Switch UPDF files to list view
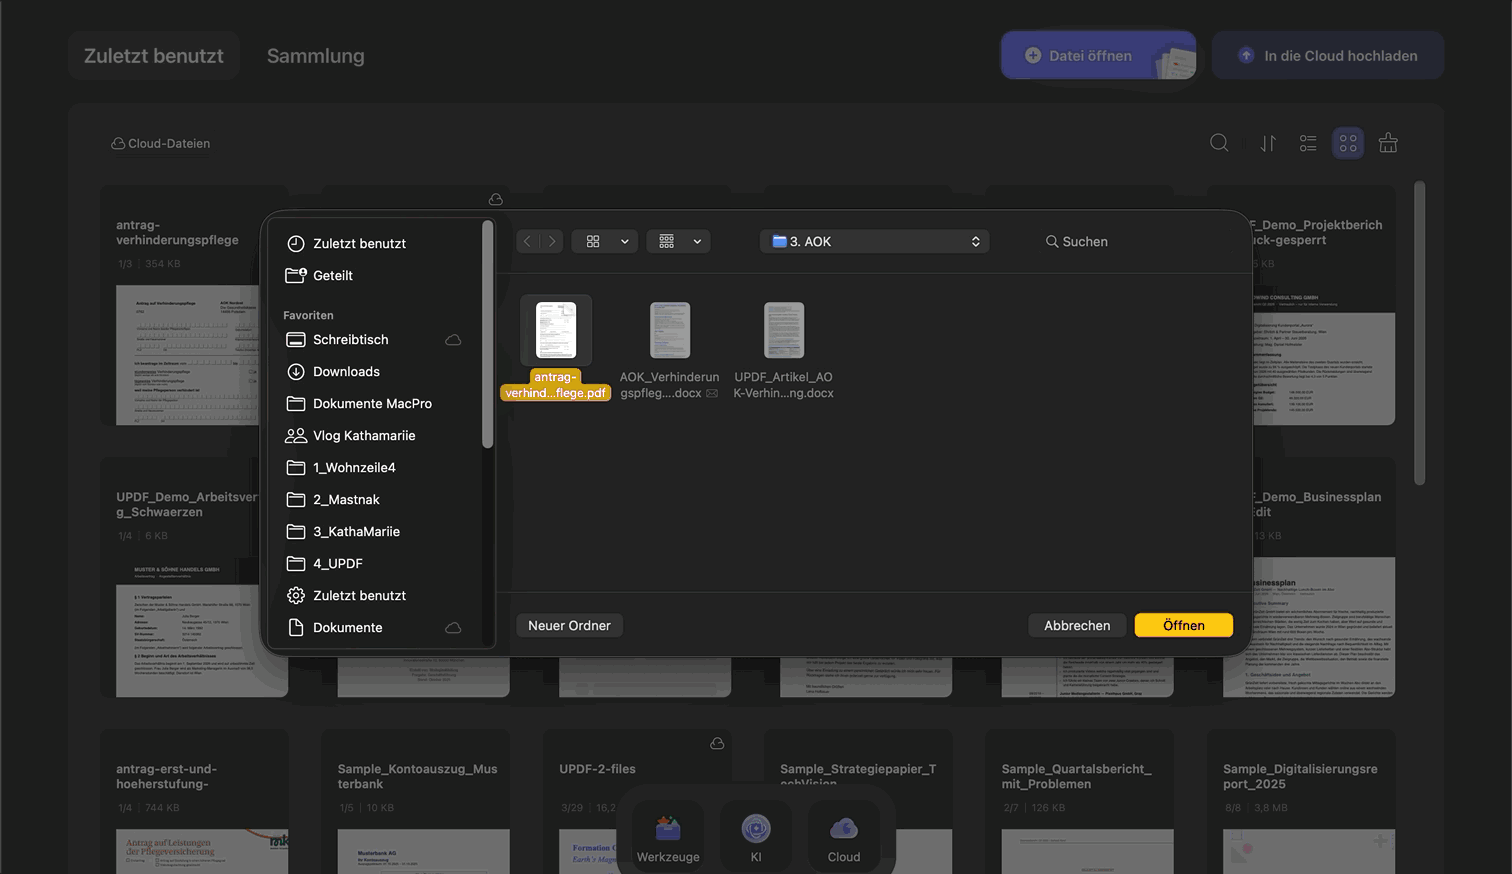This screenshot has height=874, width=1512. (1308, 143)
